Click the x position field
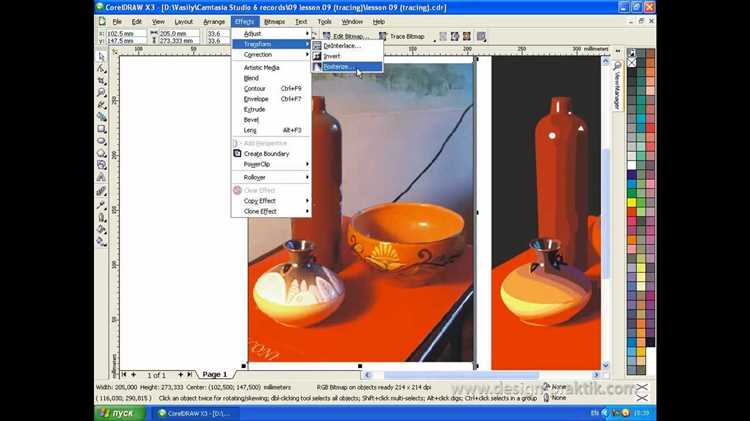The height and width of the screenshot is (421, 750). (x=125, y=33)
